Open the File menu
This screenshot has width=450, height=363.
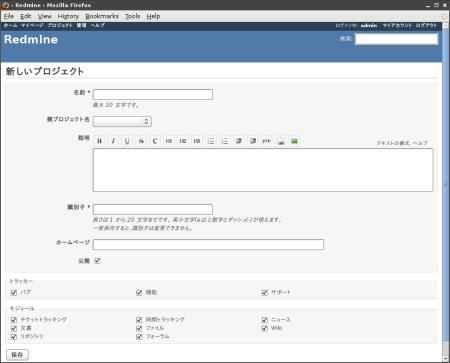pyautogui.click(x=9, y=16)
